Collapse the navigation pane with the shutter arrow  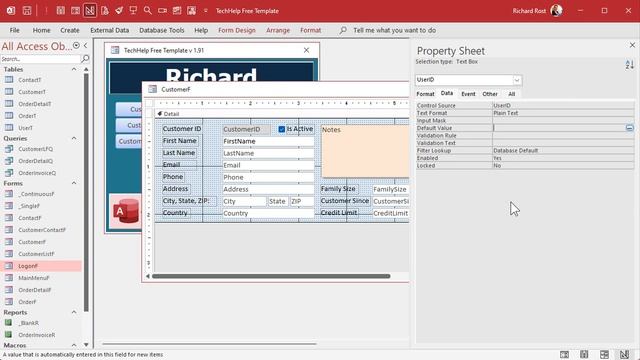[x=86, y=46]
